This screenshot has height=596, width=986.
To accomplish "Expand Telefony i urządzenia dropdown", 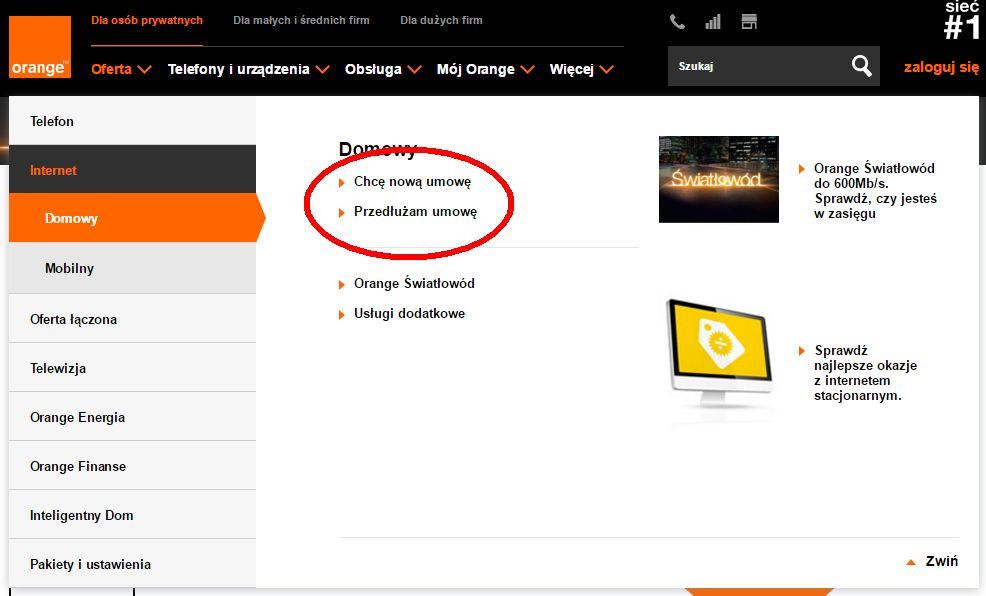I will (x=248, y=69).
